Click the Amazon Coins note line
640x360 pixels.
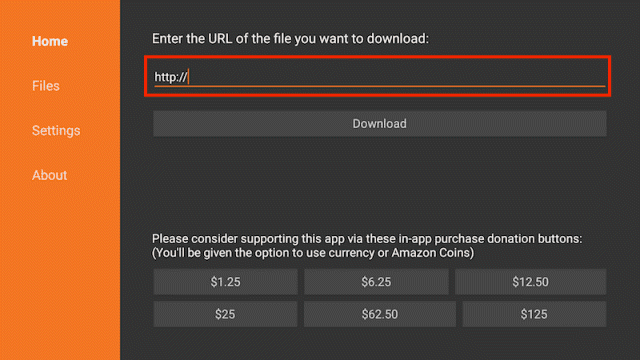[x=313, y=253]
